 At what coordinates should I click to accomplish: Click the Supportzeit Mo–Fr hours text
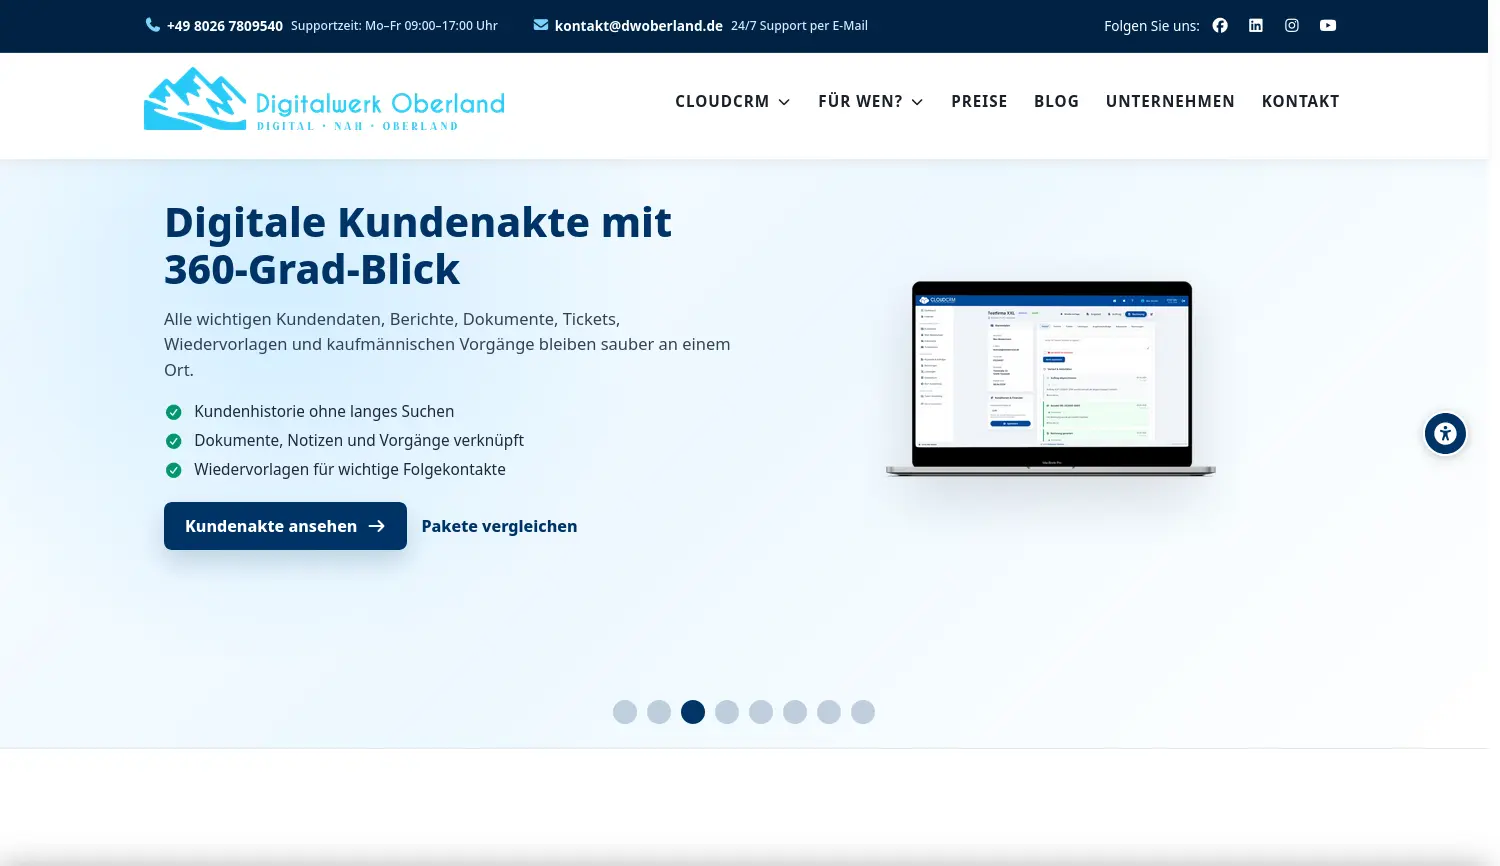pyautogui.click(x=394, y=26)
